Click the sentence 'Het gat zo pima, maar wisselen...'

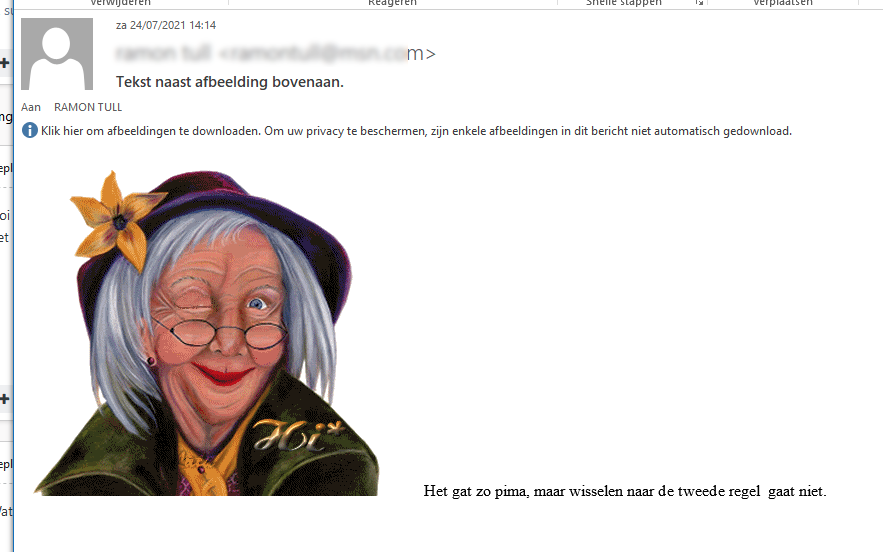625,491
